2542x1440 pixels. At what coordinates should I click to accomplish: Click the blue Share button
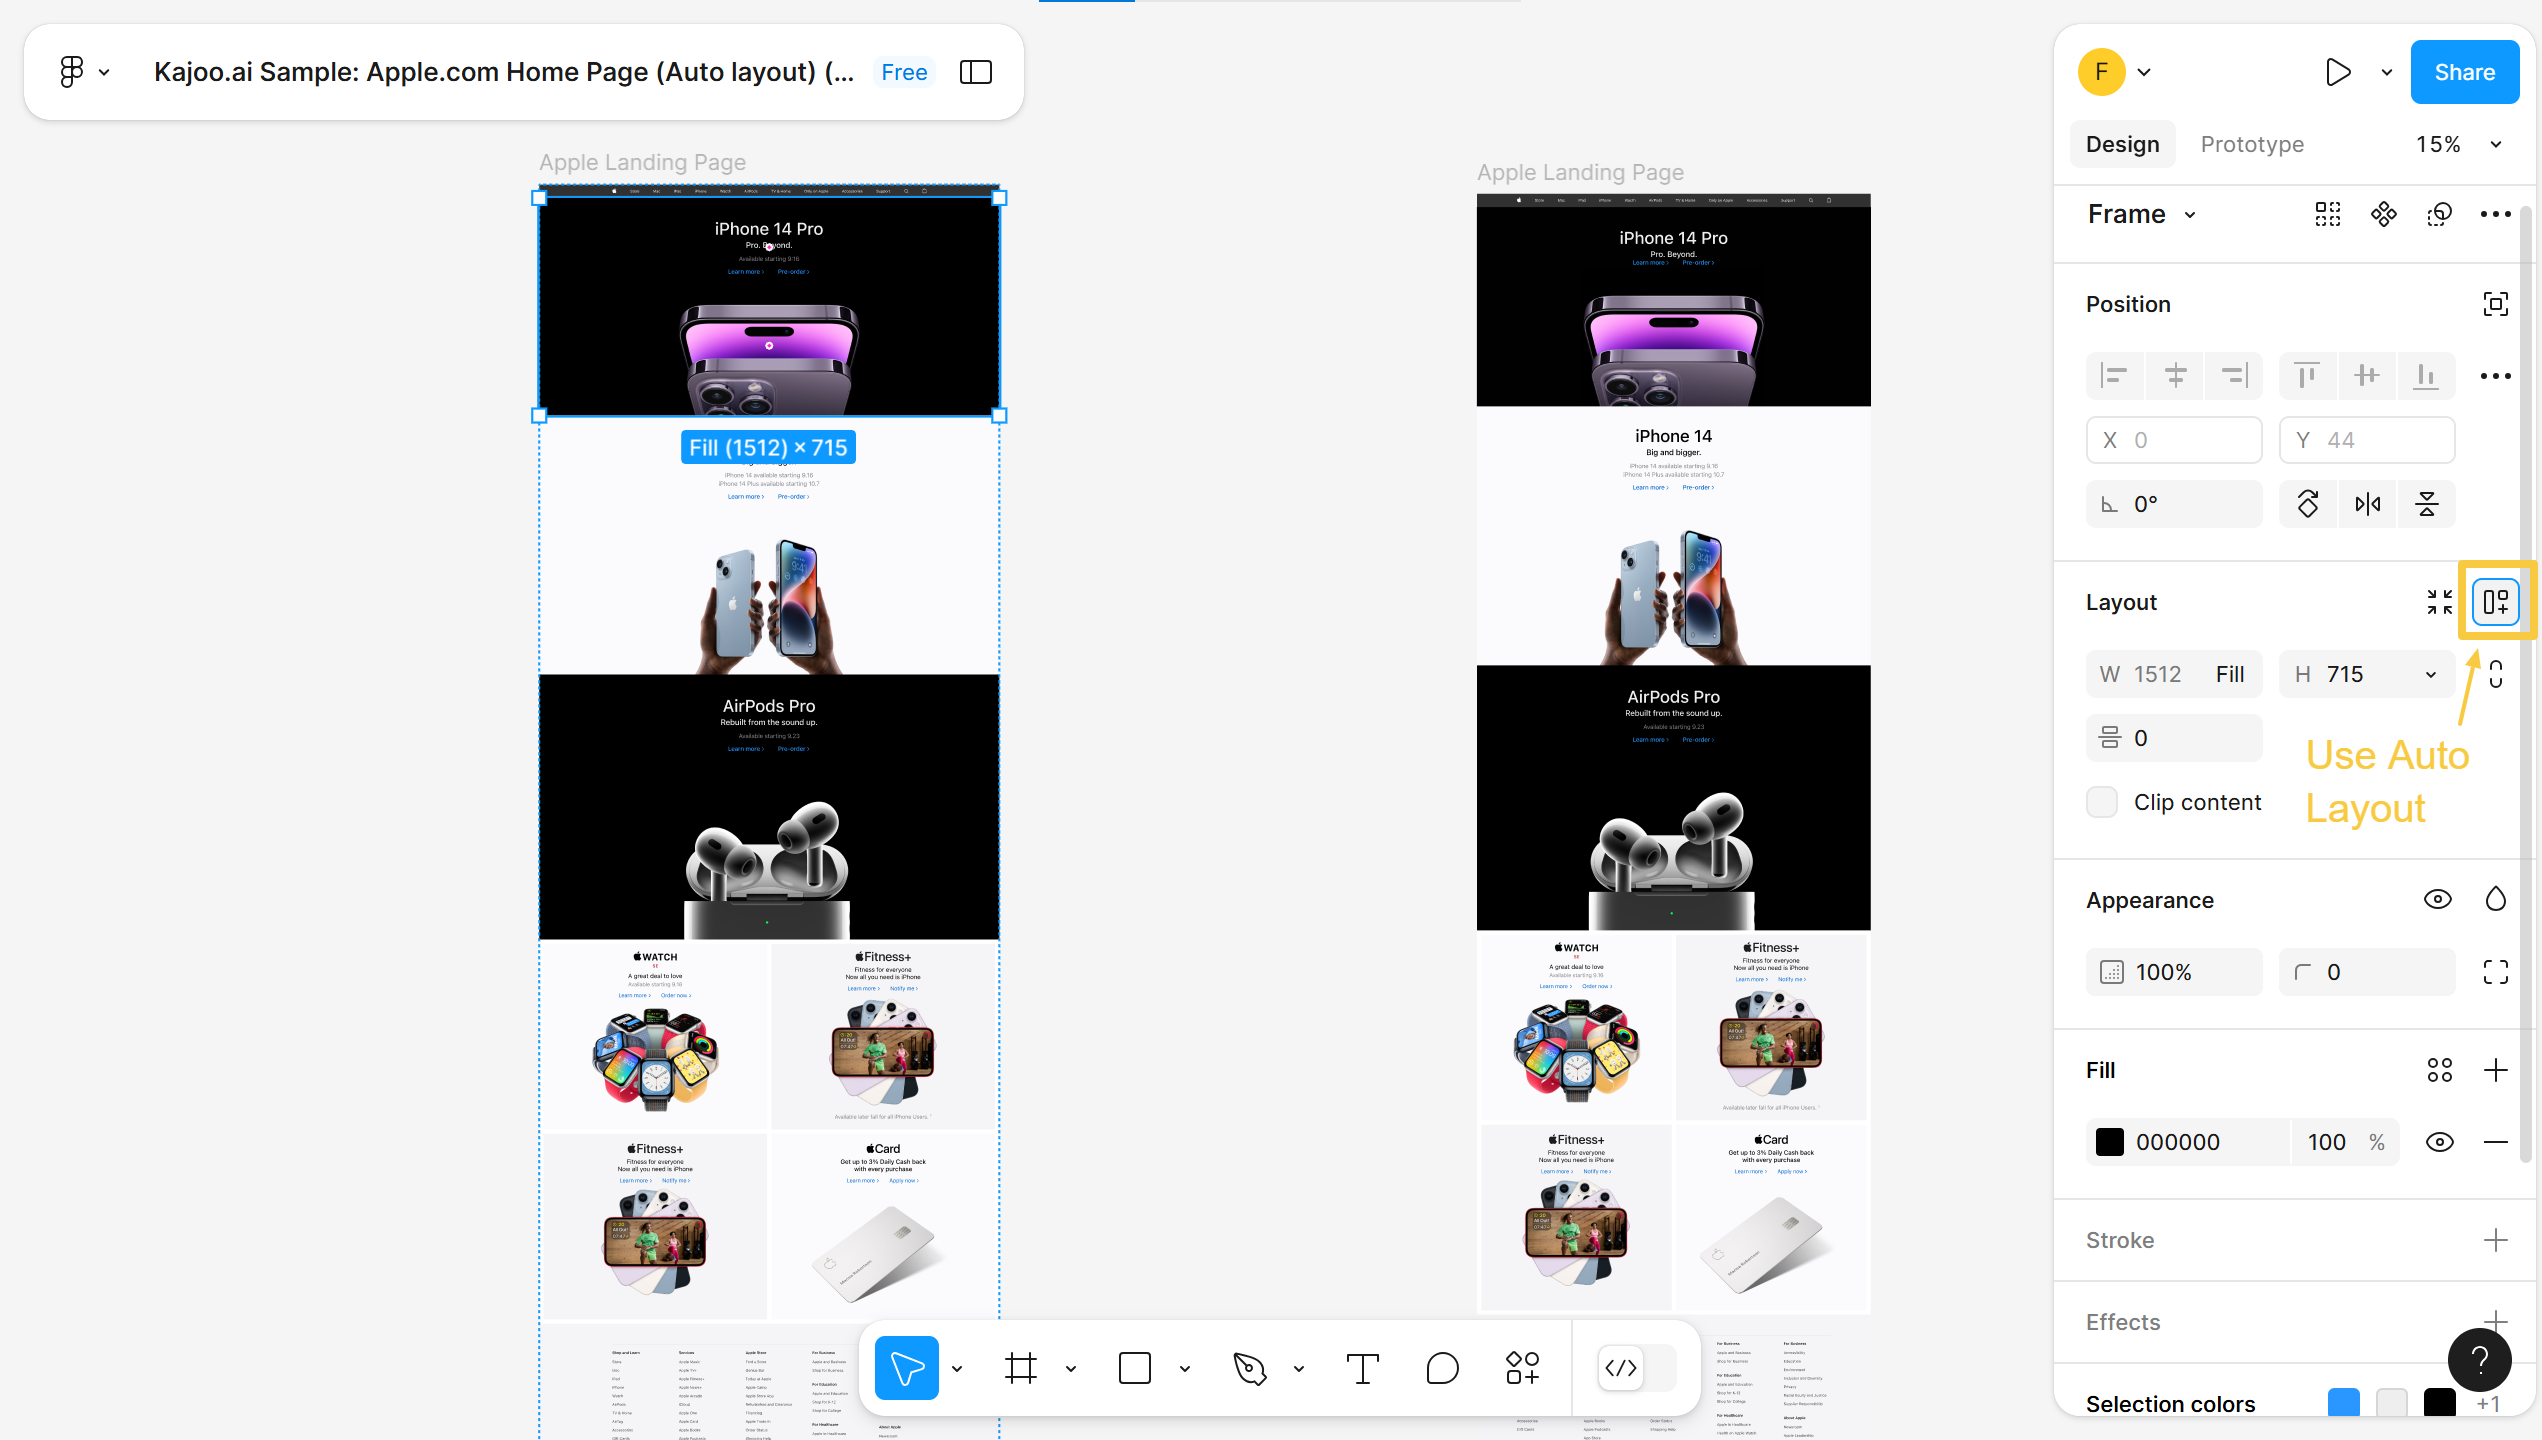pyautogui.click(x=2464, y=72)
